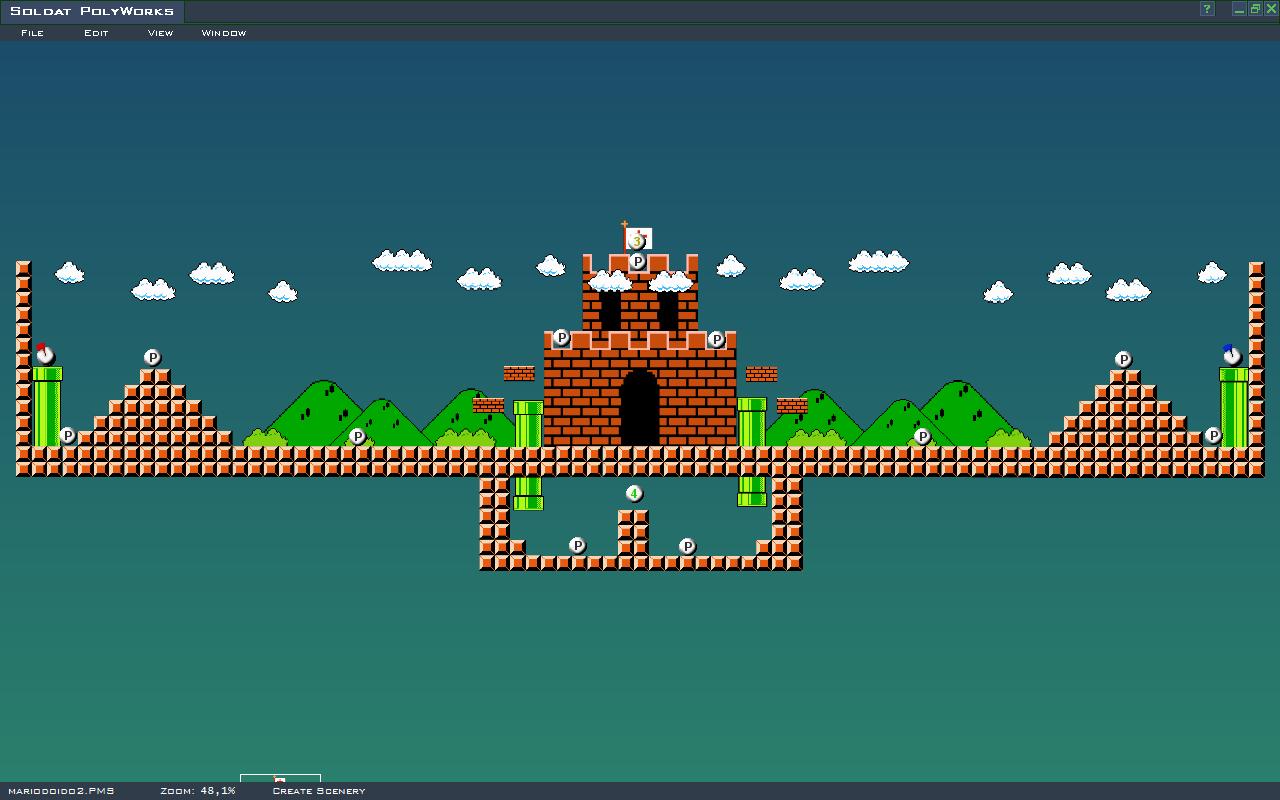Select the red flag spawn marker
This screenshot has height=800, width=1280.
[44, 355]
